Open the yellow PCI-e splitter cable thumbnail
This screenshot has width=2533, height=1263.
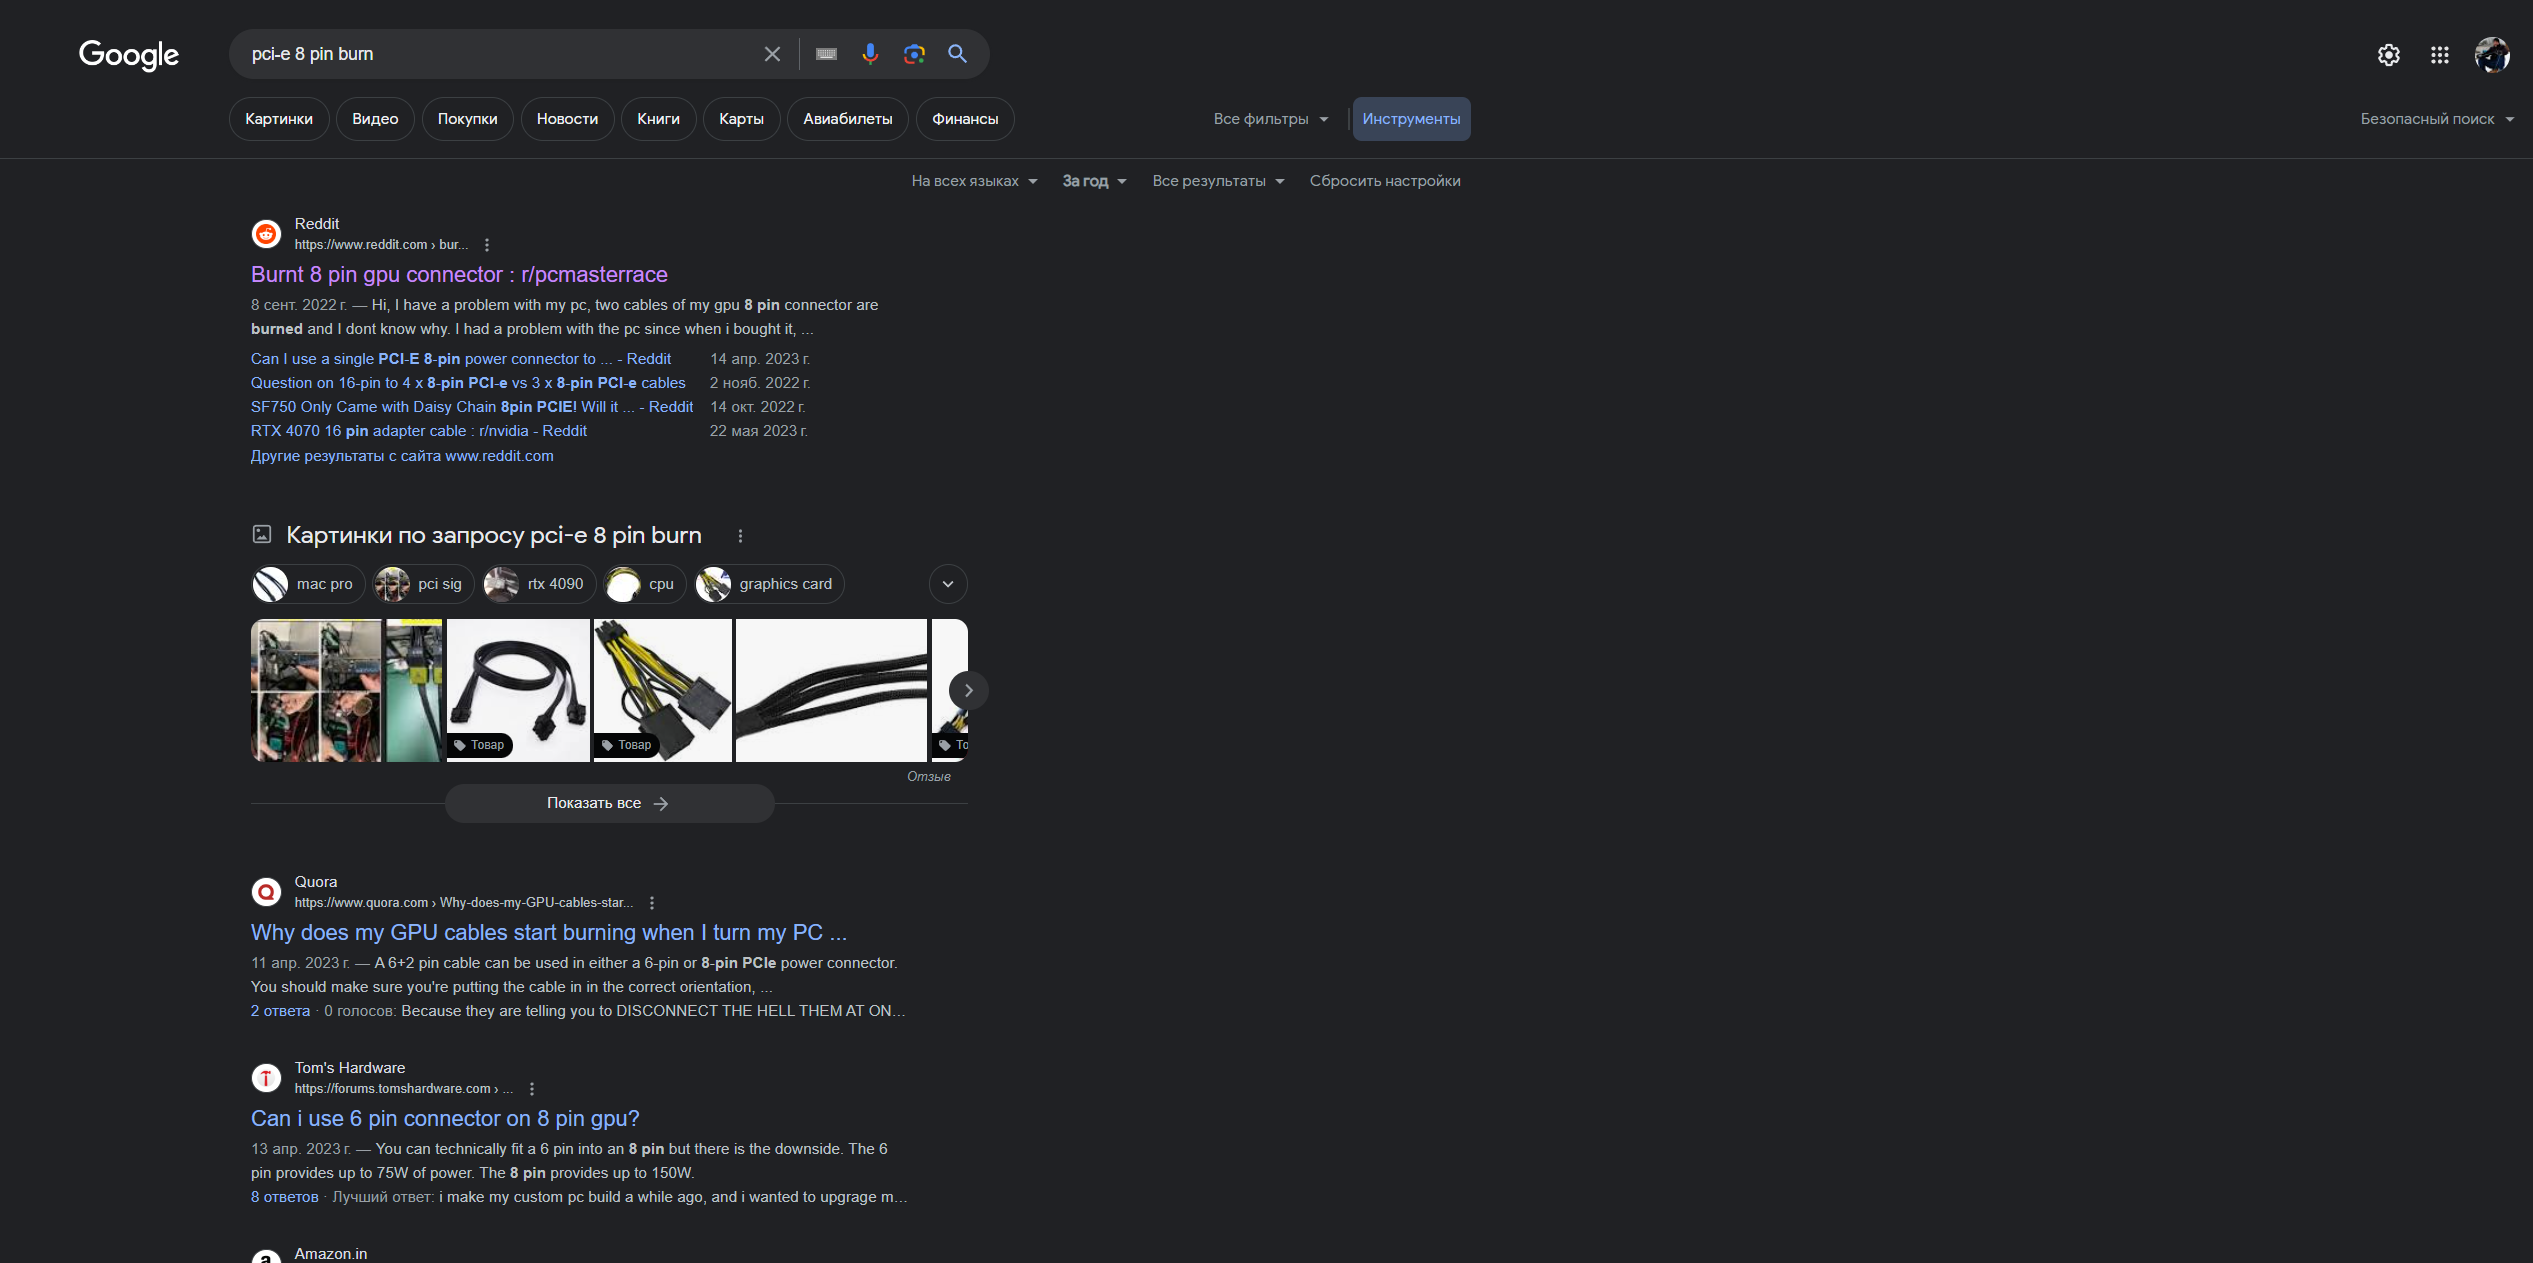tap(662, 690)
